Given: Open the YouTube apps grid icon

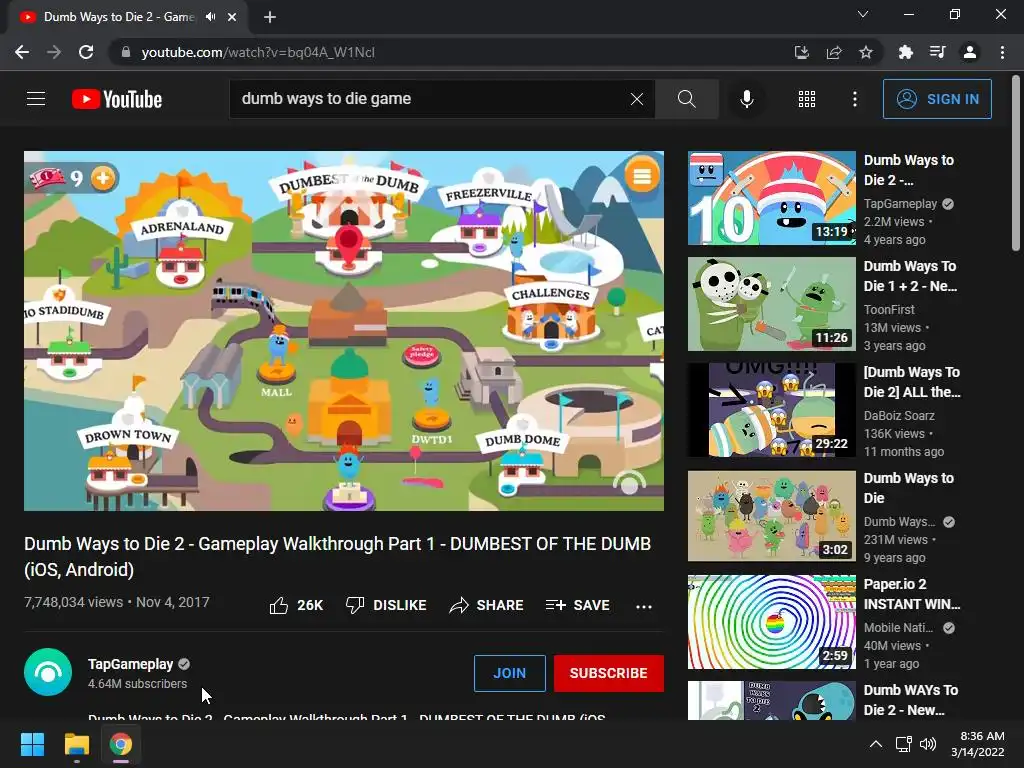Looking at the screenshot, I should pos(807,99).
